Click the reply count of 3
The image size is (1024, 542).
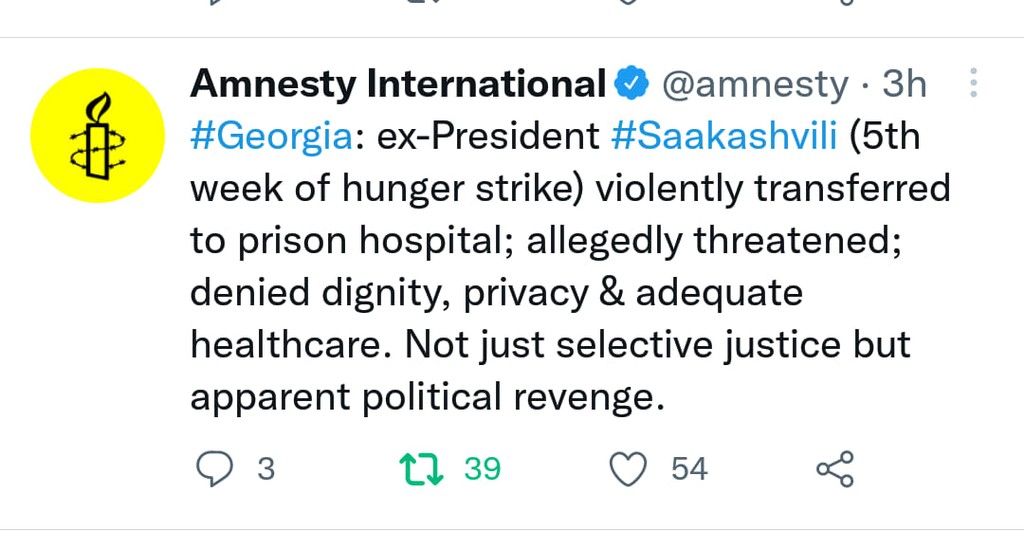tap(266, 468)
